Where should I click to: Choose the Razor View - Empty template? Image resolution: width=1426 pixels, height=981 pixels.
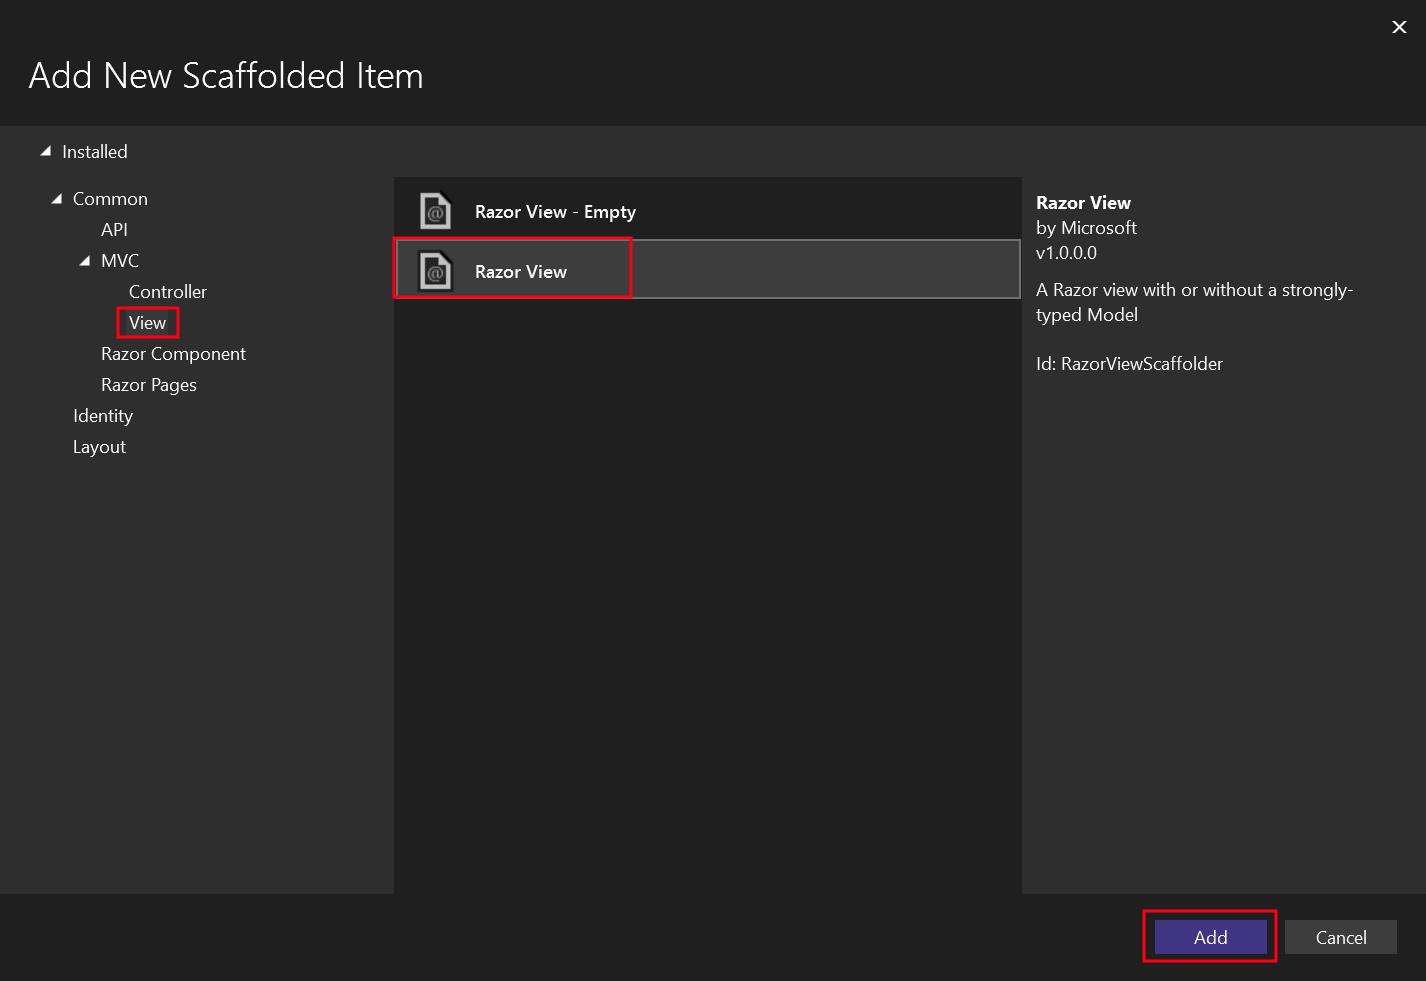pyautogui.click(x=707, y=211)
